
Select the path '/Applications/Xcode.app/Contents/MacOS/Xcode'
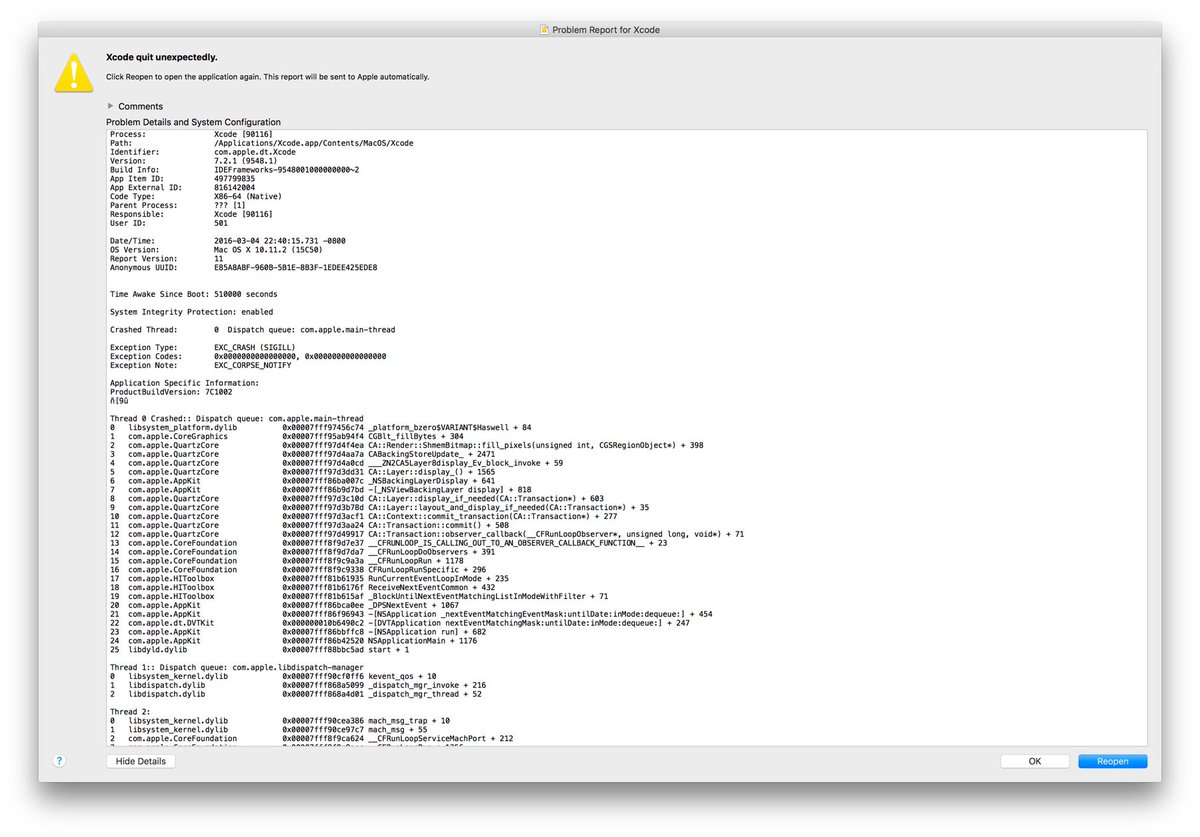[x=313, y=143]
